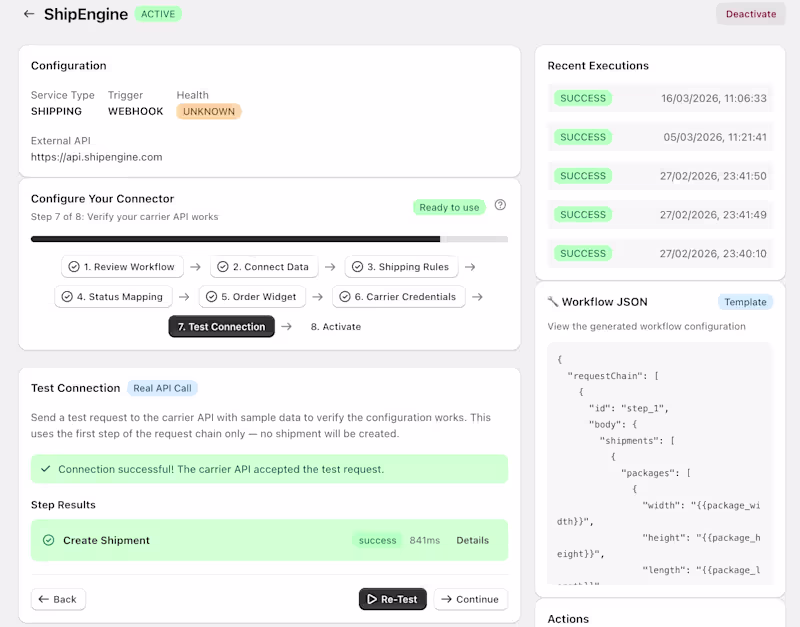Image resolution: width=800 pixels, height=627 pixels.
Task: Click the UNKNOWN health badge
Action: coord(209,111)
